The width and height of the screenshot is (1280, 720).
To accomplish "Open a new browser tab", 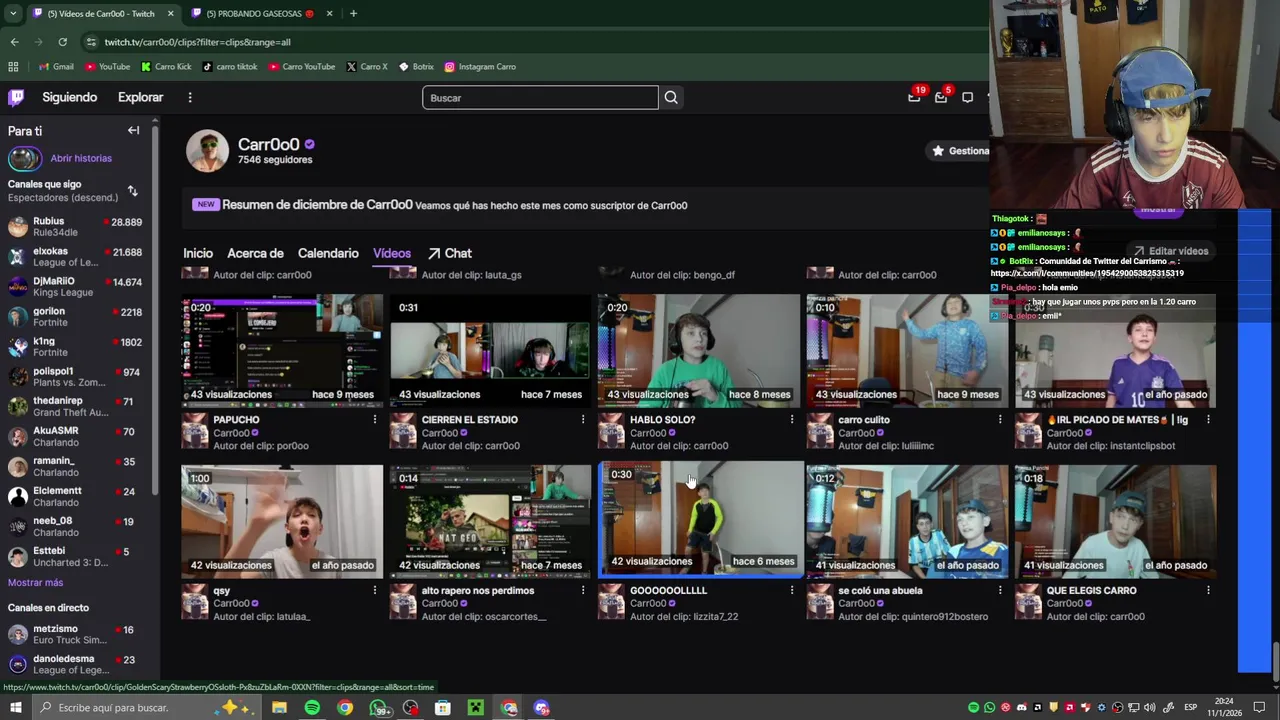I will click(353, 14).
